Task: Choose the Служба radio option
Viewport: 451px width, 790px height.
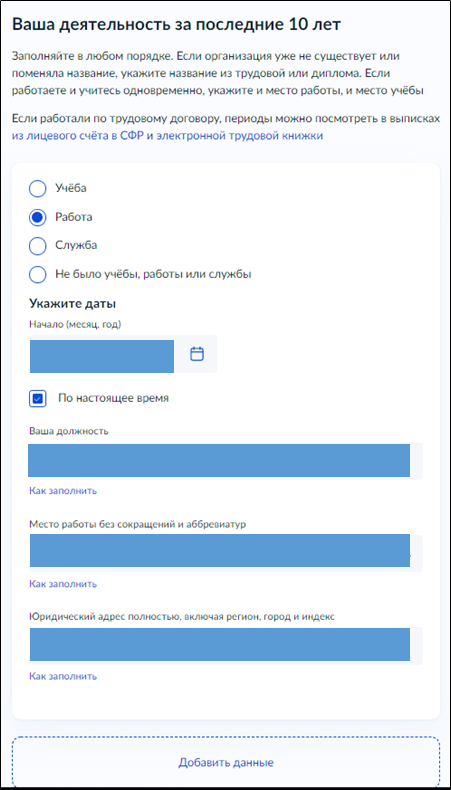Action: coord(38,246)
